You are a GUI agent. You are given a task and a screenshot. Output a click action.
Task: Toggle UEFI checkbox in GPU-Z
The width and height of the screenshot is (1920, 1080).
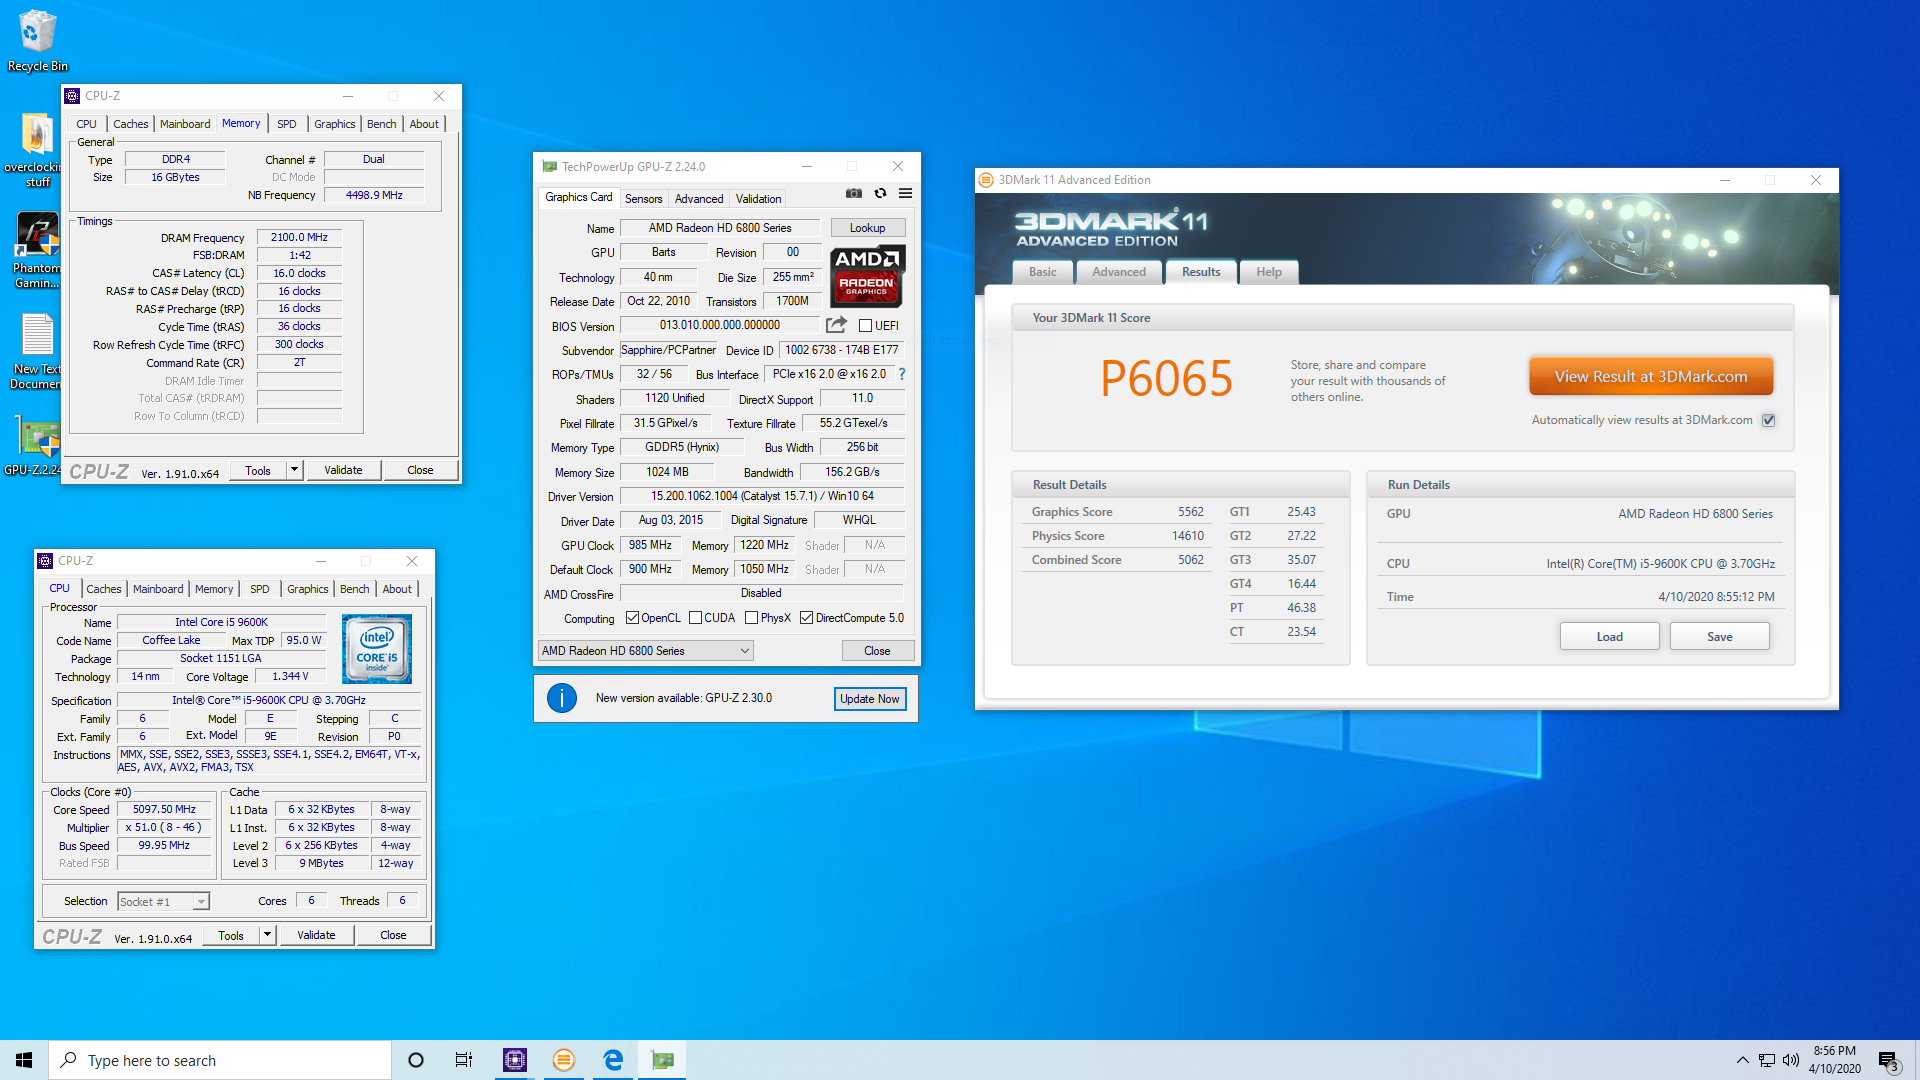[865, 326]
